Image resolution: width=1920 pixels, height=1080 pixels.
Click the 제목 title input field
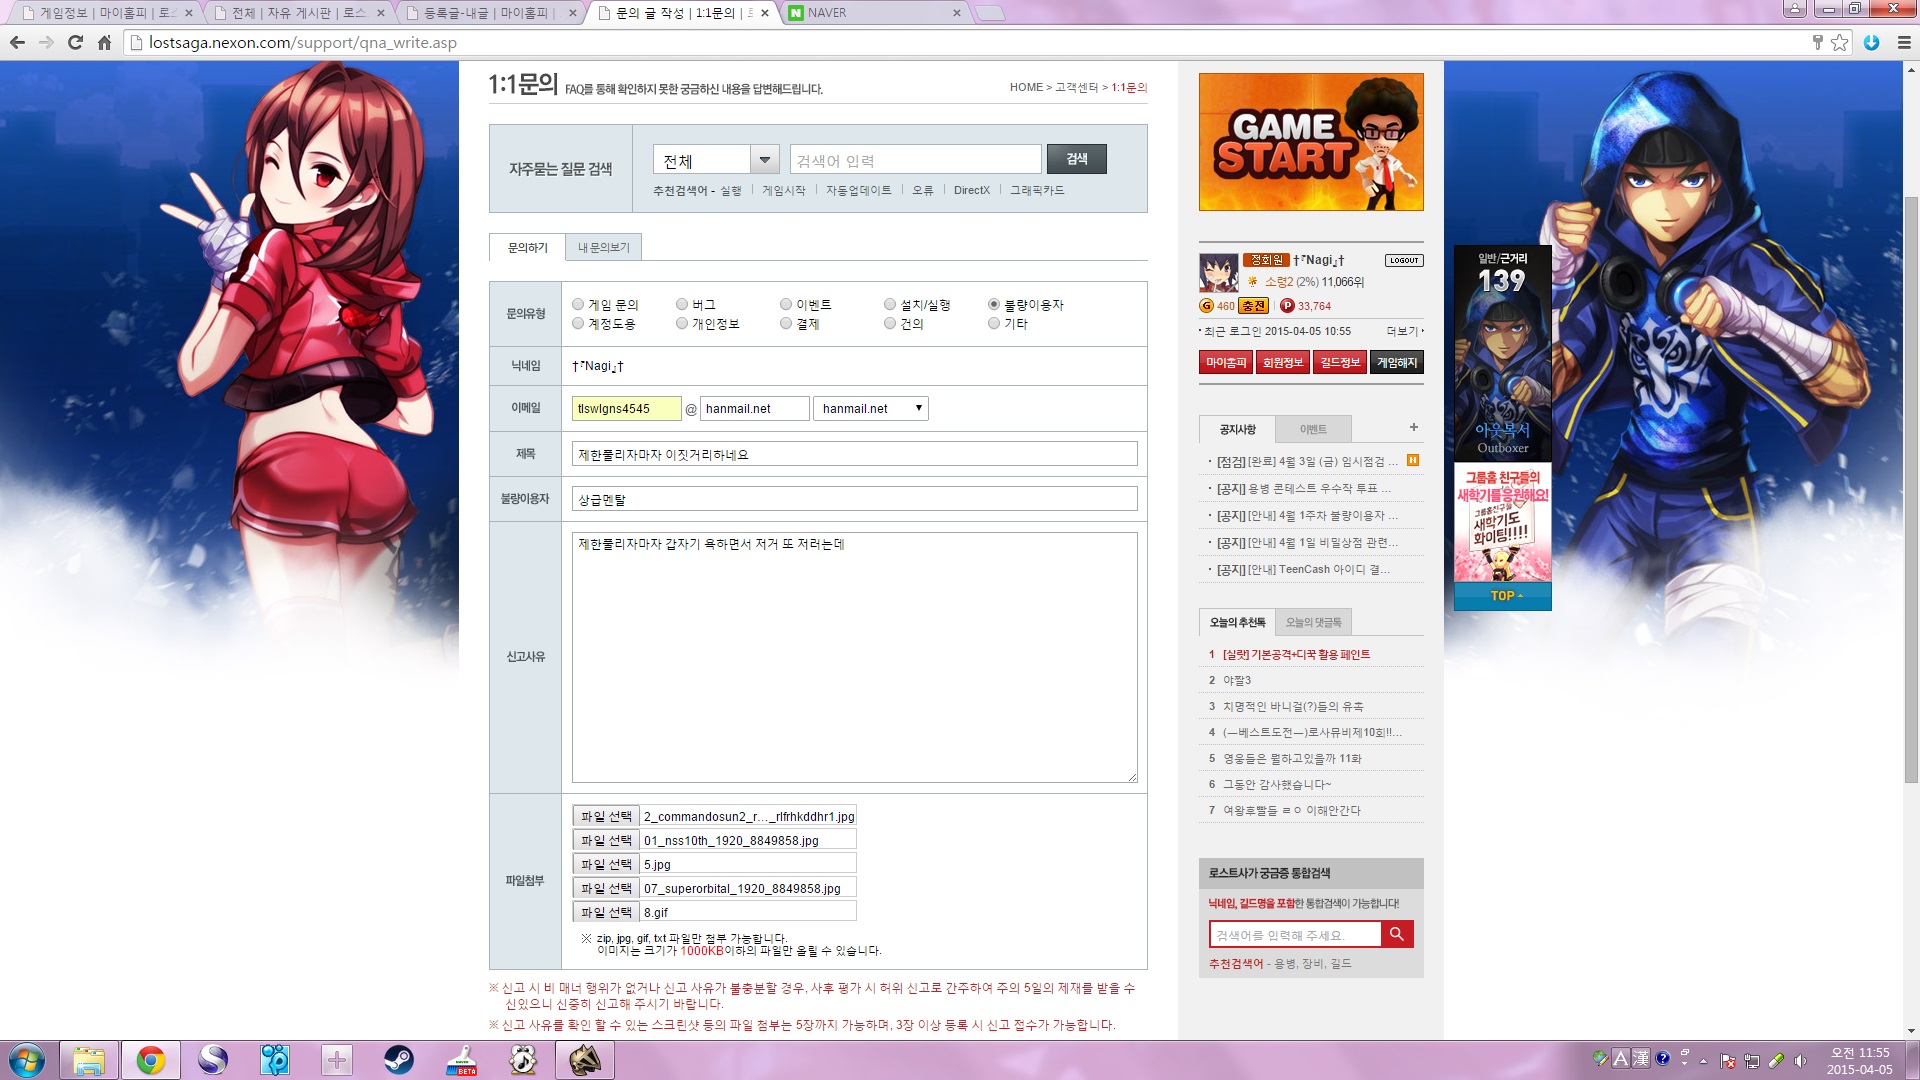[854, 454]
